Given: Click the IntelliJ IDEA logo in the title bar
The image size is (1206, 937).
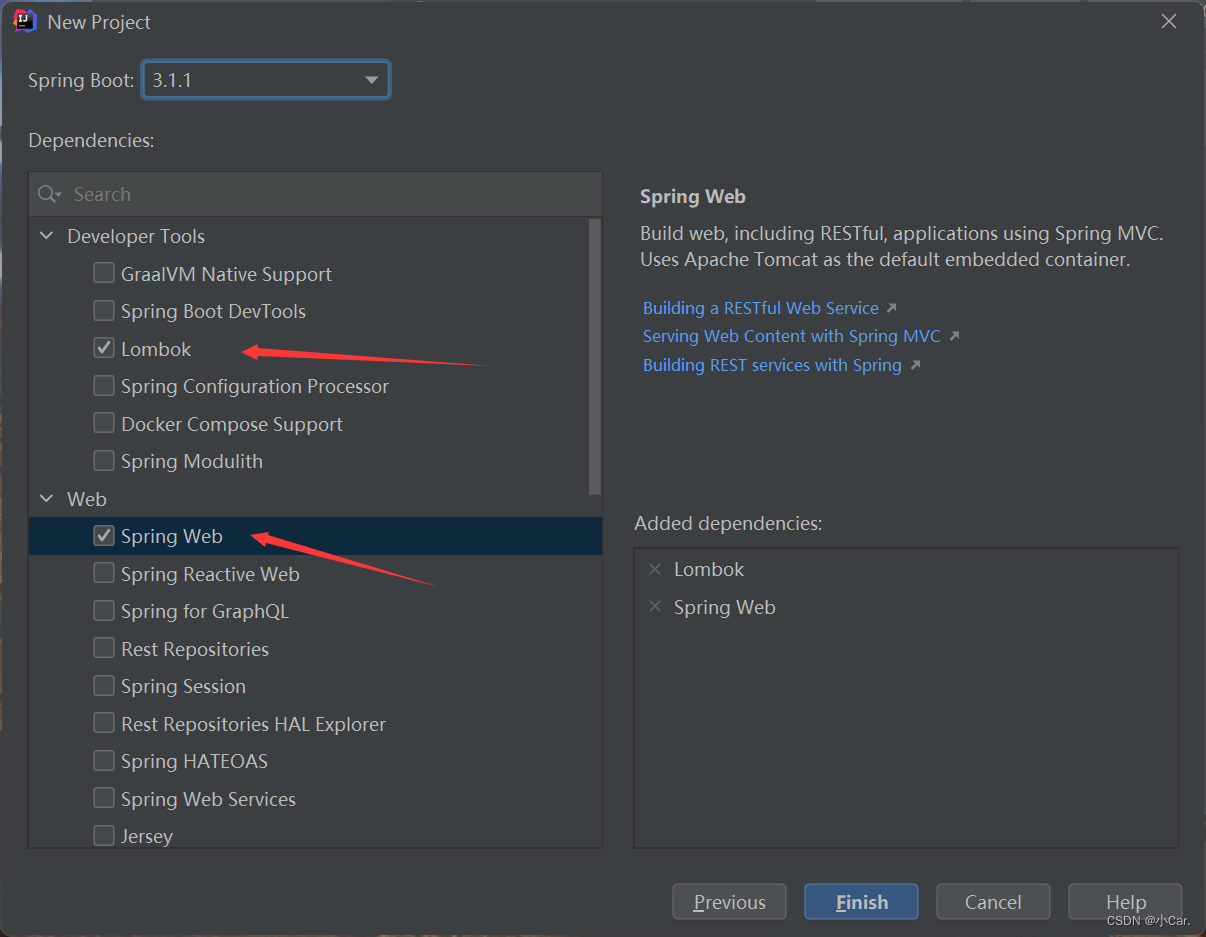Looking at the screenshot, I should tap(25, 21).
